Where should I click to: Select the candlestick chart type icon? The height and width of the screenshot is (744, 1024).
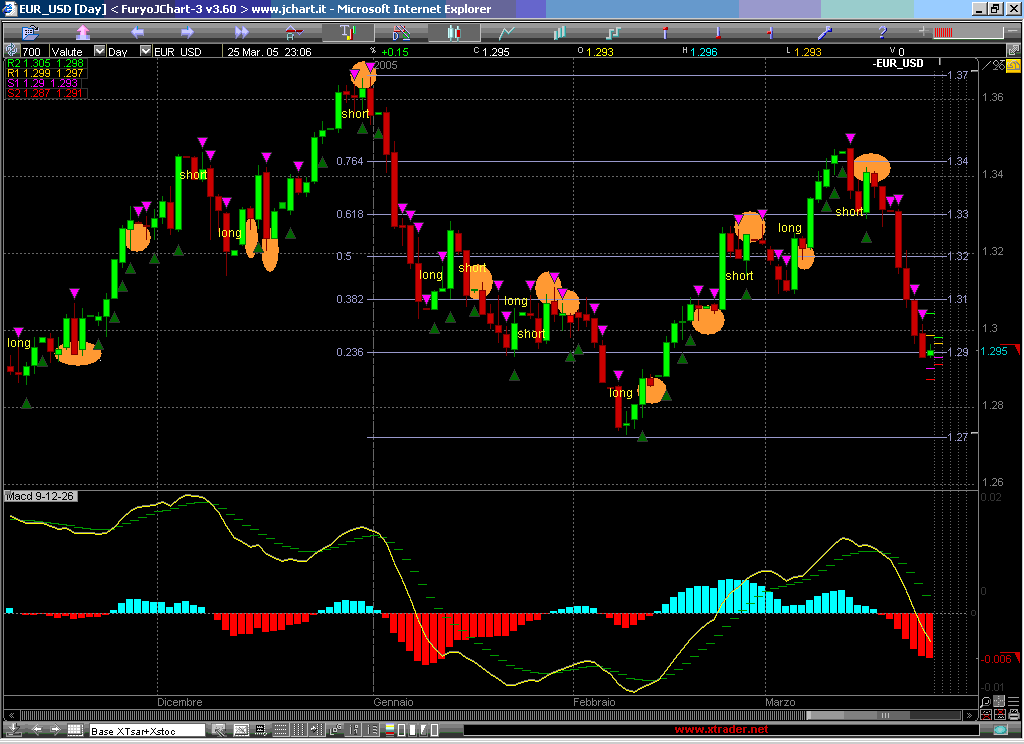(454, 33)
